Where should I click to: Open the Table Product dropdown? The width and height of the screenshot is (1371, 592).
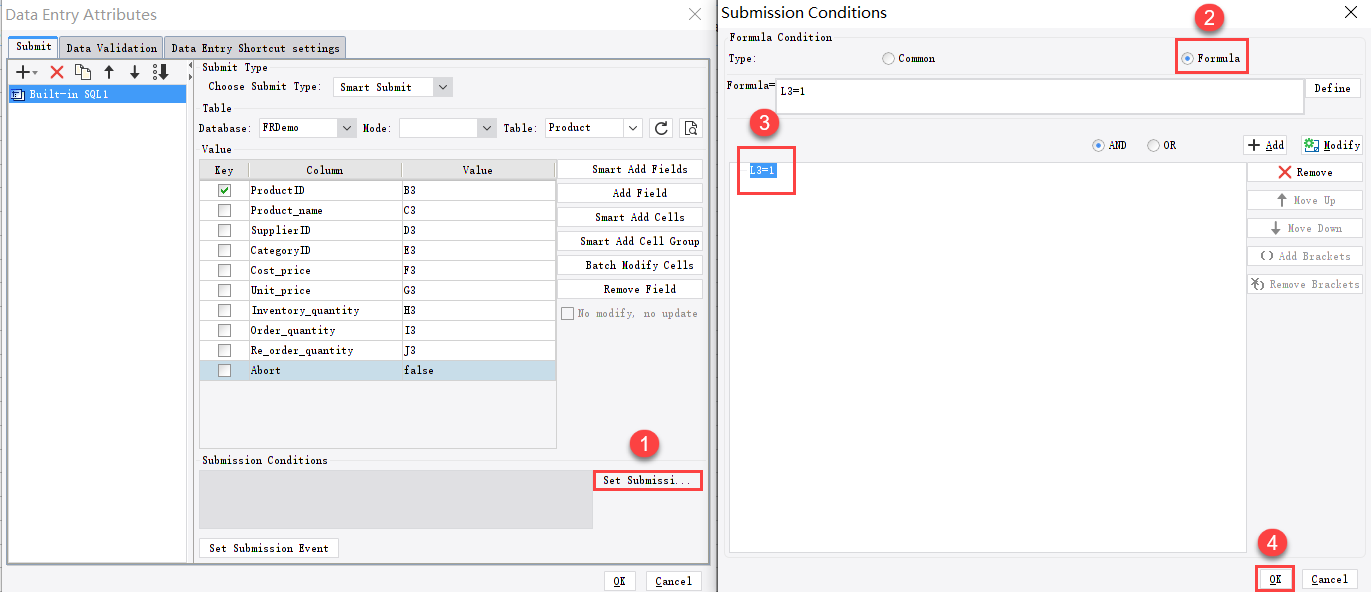pyautogui.click(x=630, y=128)
